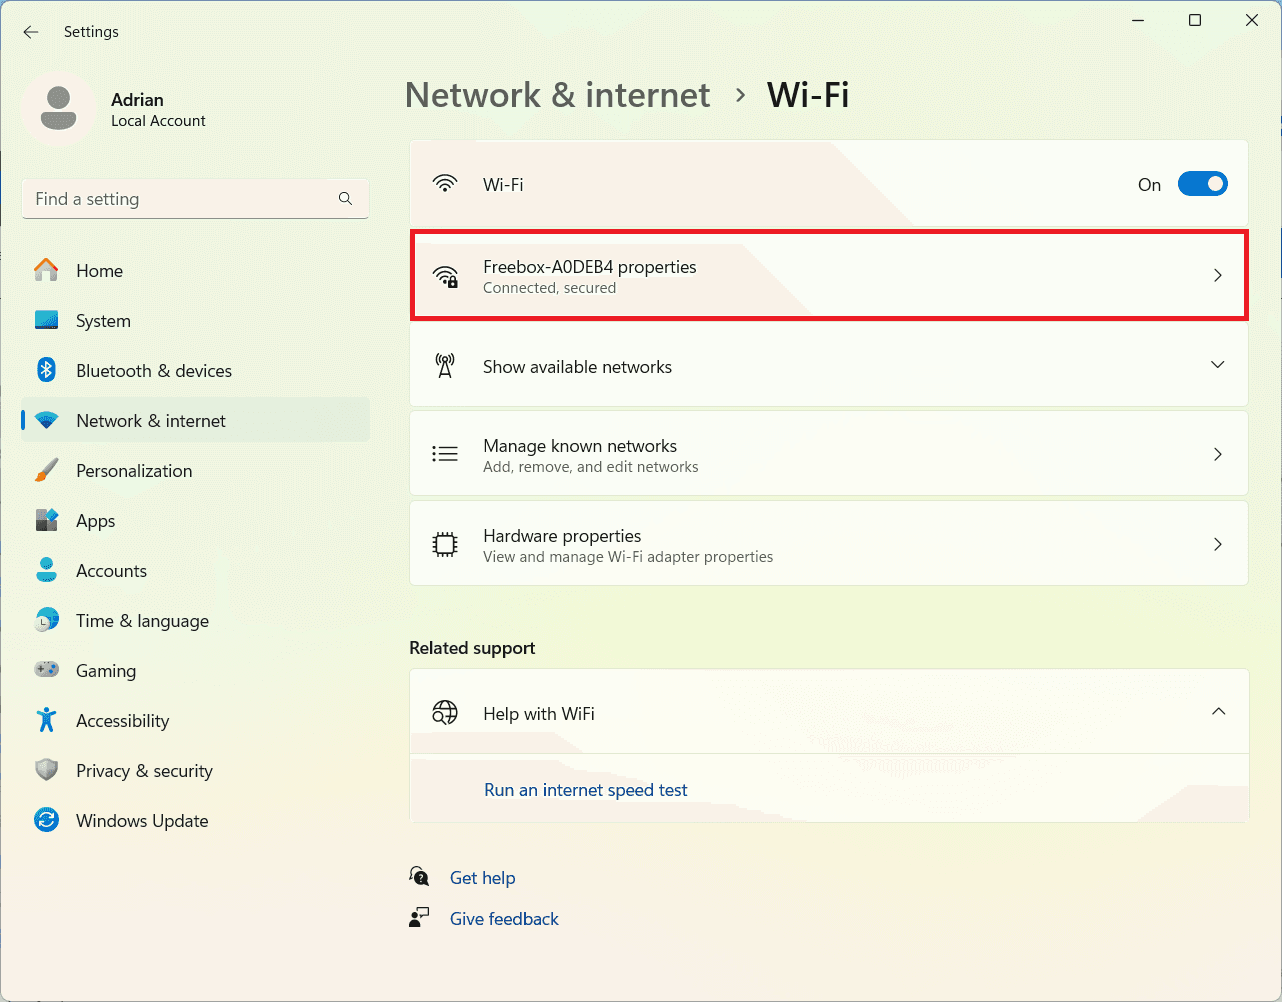Click the Help with WiFi heading
This screenshot has width=1282, height=1002.
(x=539, y=714)
